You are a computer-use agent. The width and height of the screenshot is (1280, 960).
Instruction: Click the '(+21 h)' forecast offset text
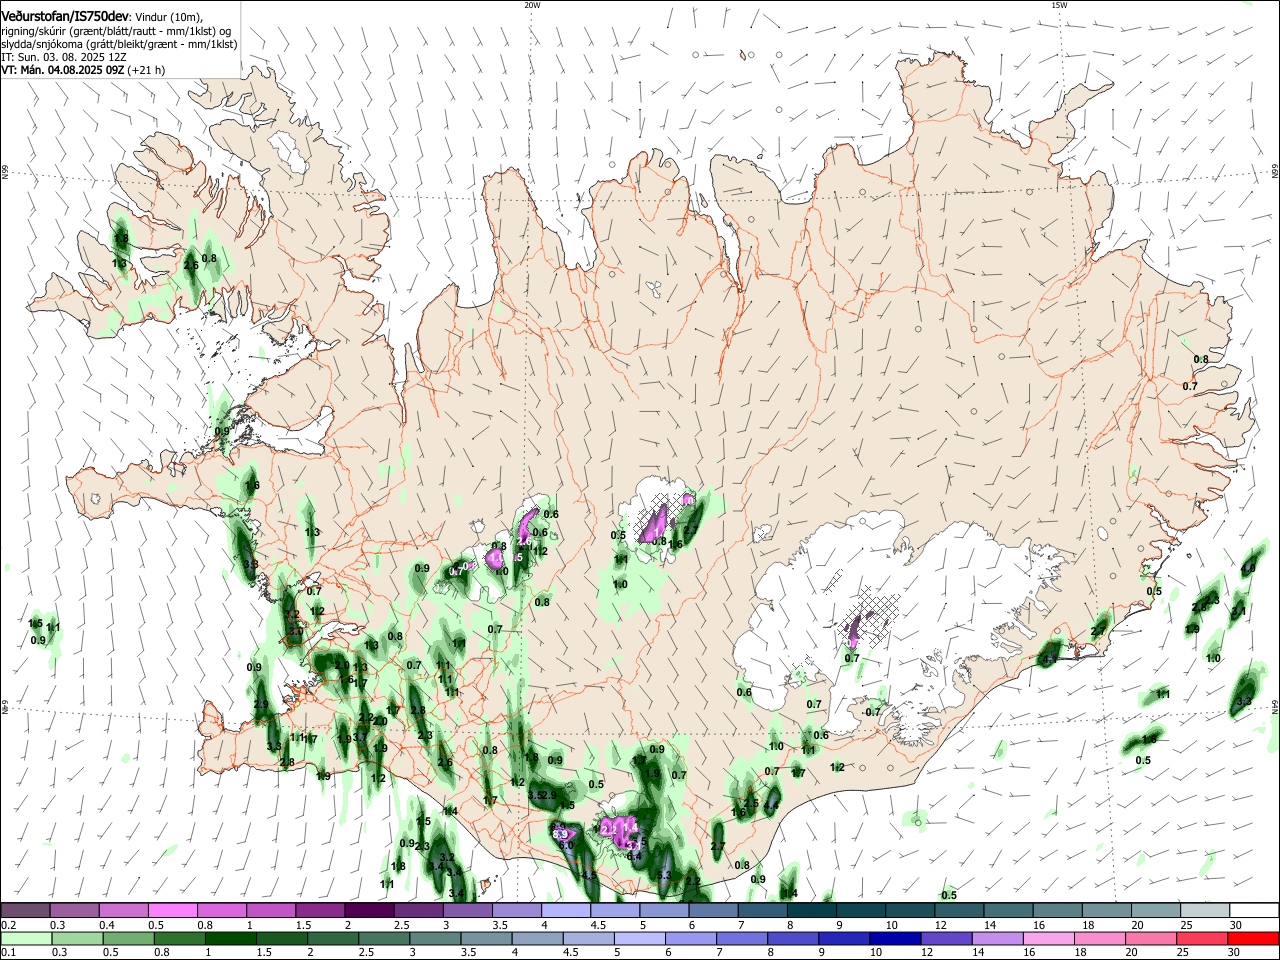click(x=147, y=70)
